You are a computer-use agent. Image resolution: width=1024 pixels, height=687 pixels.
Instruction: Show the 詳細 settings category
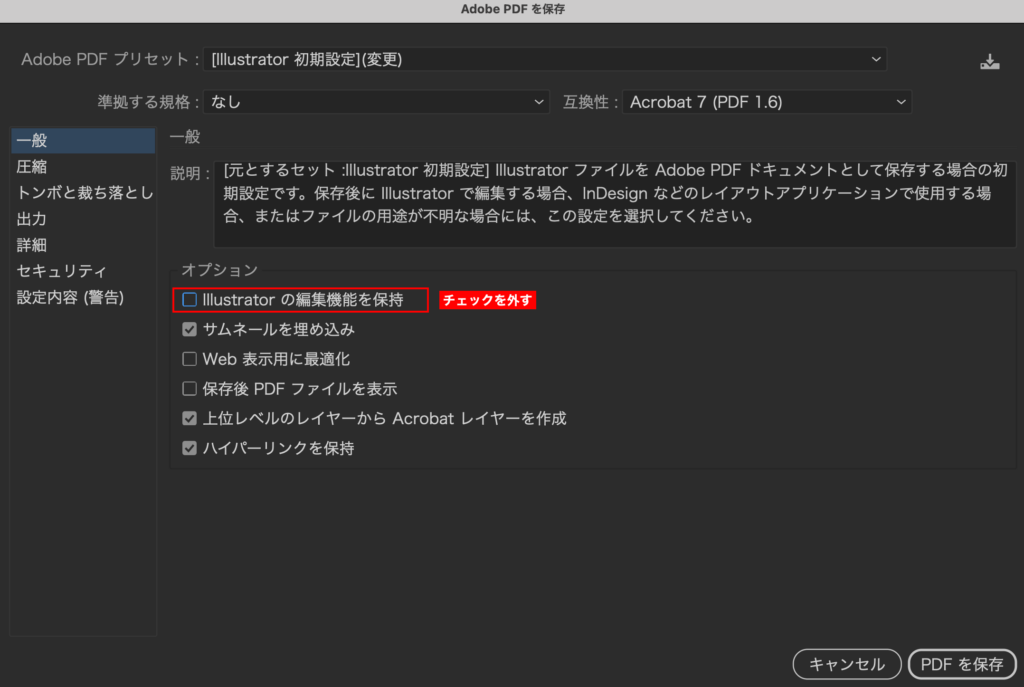(x=83, y=245)
